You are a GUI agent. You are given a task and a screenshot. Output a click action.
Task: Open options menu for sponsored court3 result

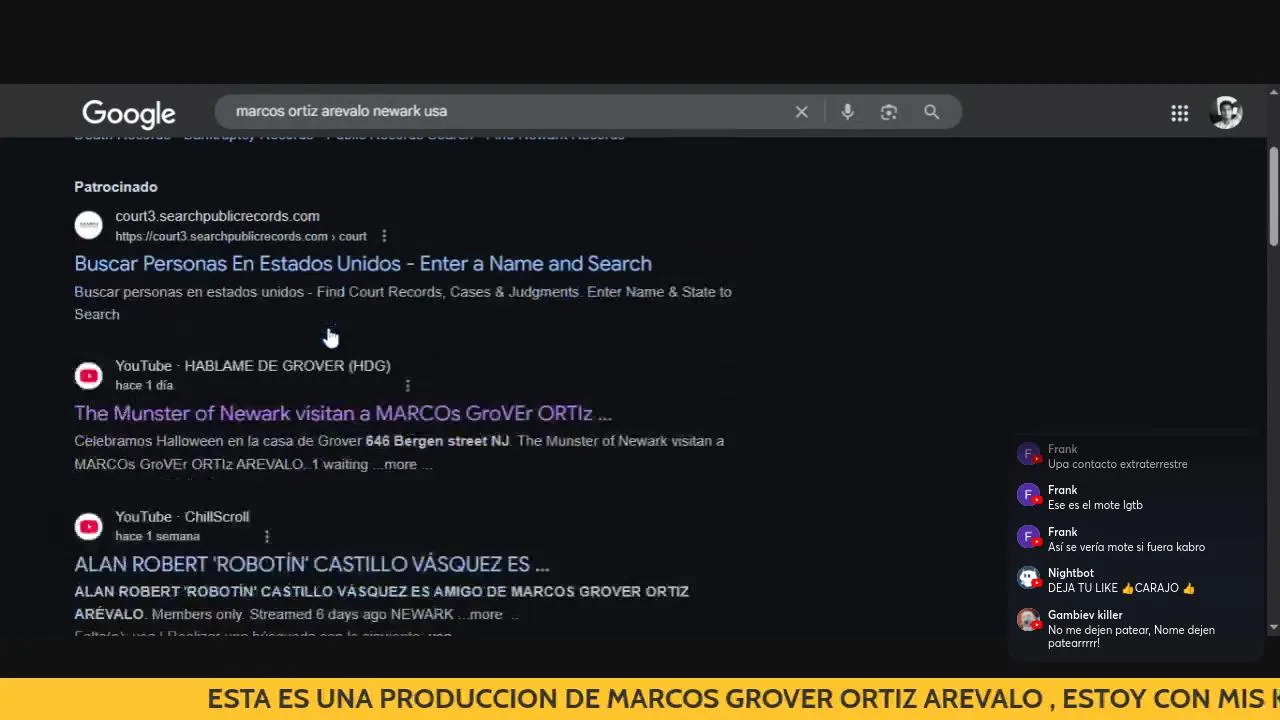384,236
